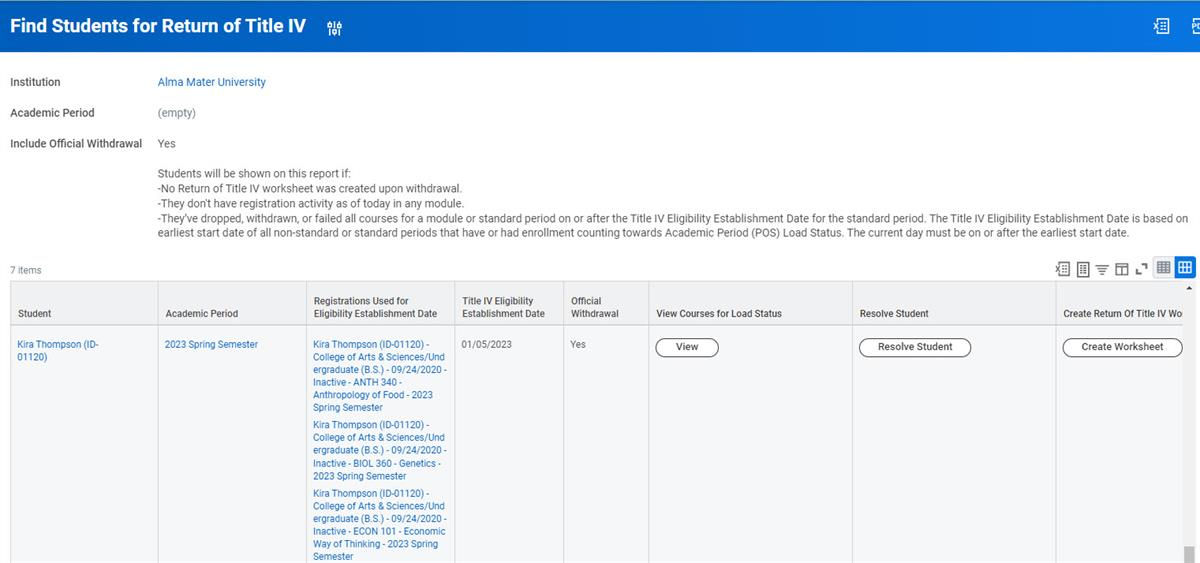The height and width of the screenshot is (563, 1200).
Task: Click Include Official Withdrawal Yes value
Action: pos(166,143)
